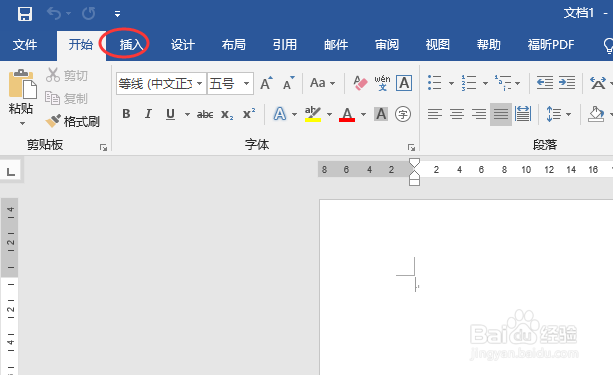This screenshot has width=613, height=375.
Task: Open the font size combo box 五号
Action: pyautogui.click(x=230, y=83)
